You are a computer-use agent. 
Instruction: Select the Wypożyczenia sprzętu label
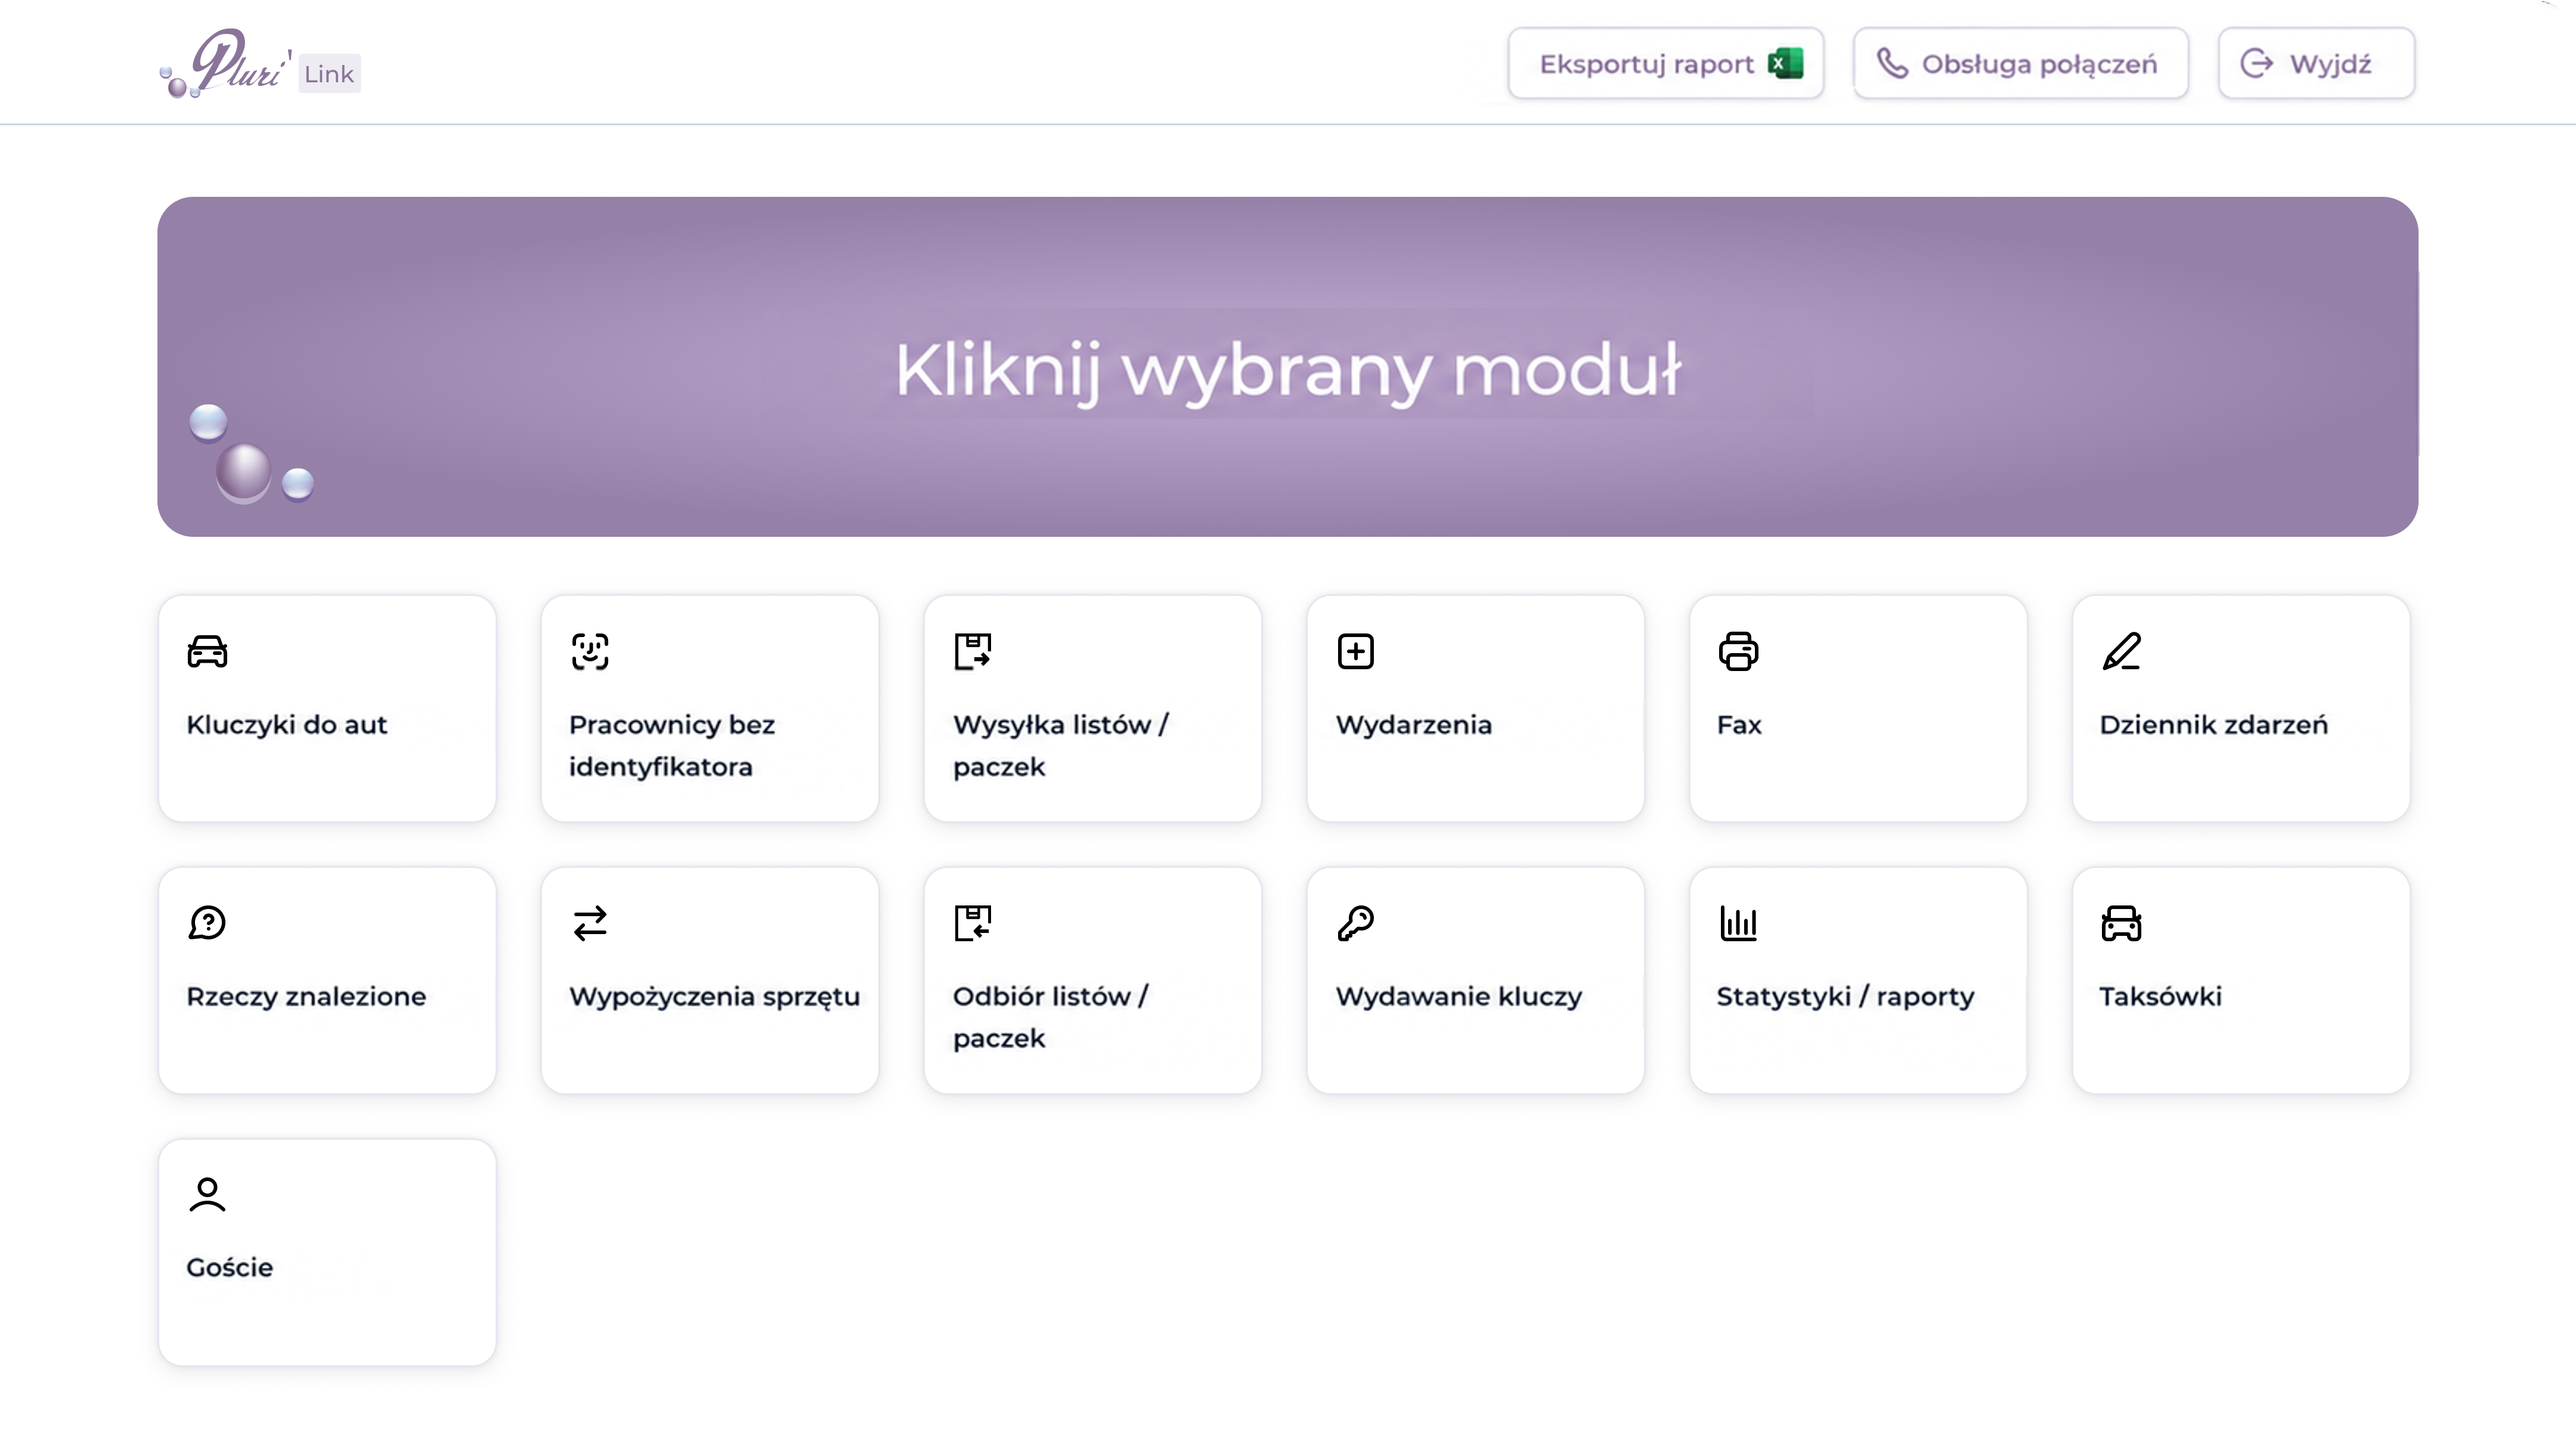click(x=714, y=996)
